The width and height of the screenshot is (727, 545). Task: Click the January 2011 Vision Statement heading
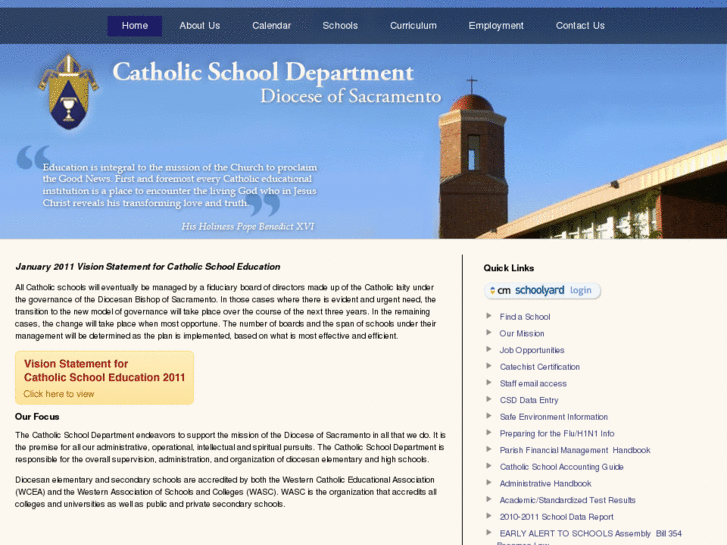click(x=148, y=267)
